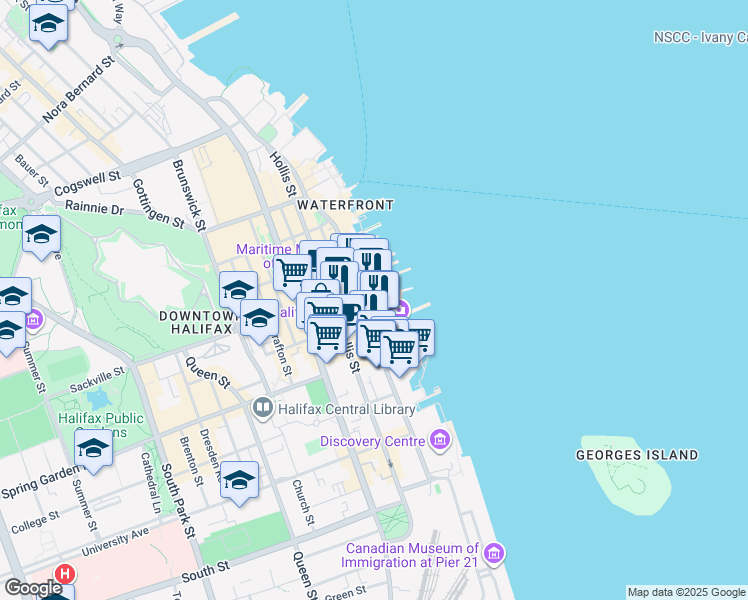Open the Google logo link
Image resolution: width=748 pixels, height=600 pixels.
[x=33, y=588]
